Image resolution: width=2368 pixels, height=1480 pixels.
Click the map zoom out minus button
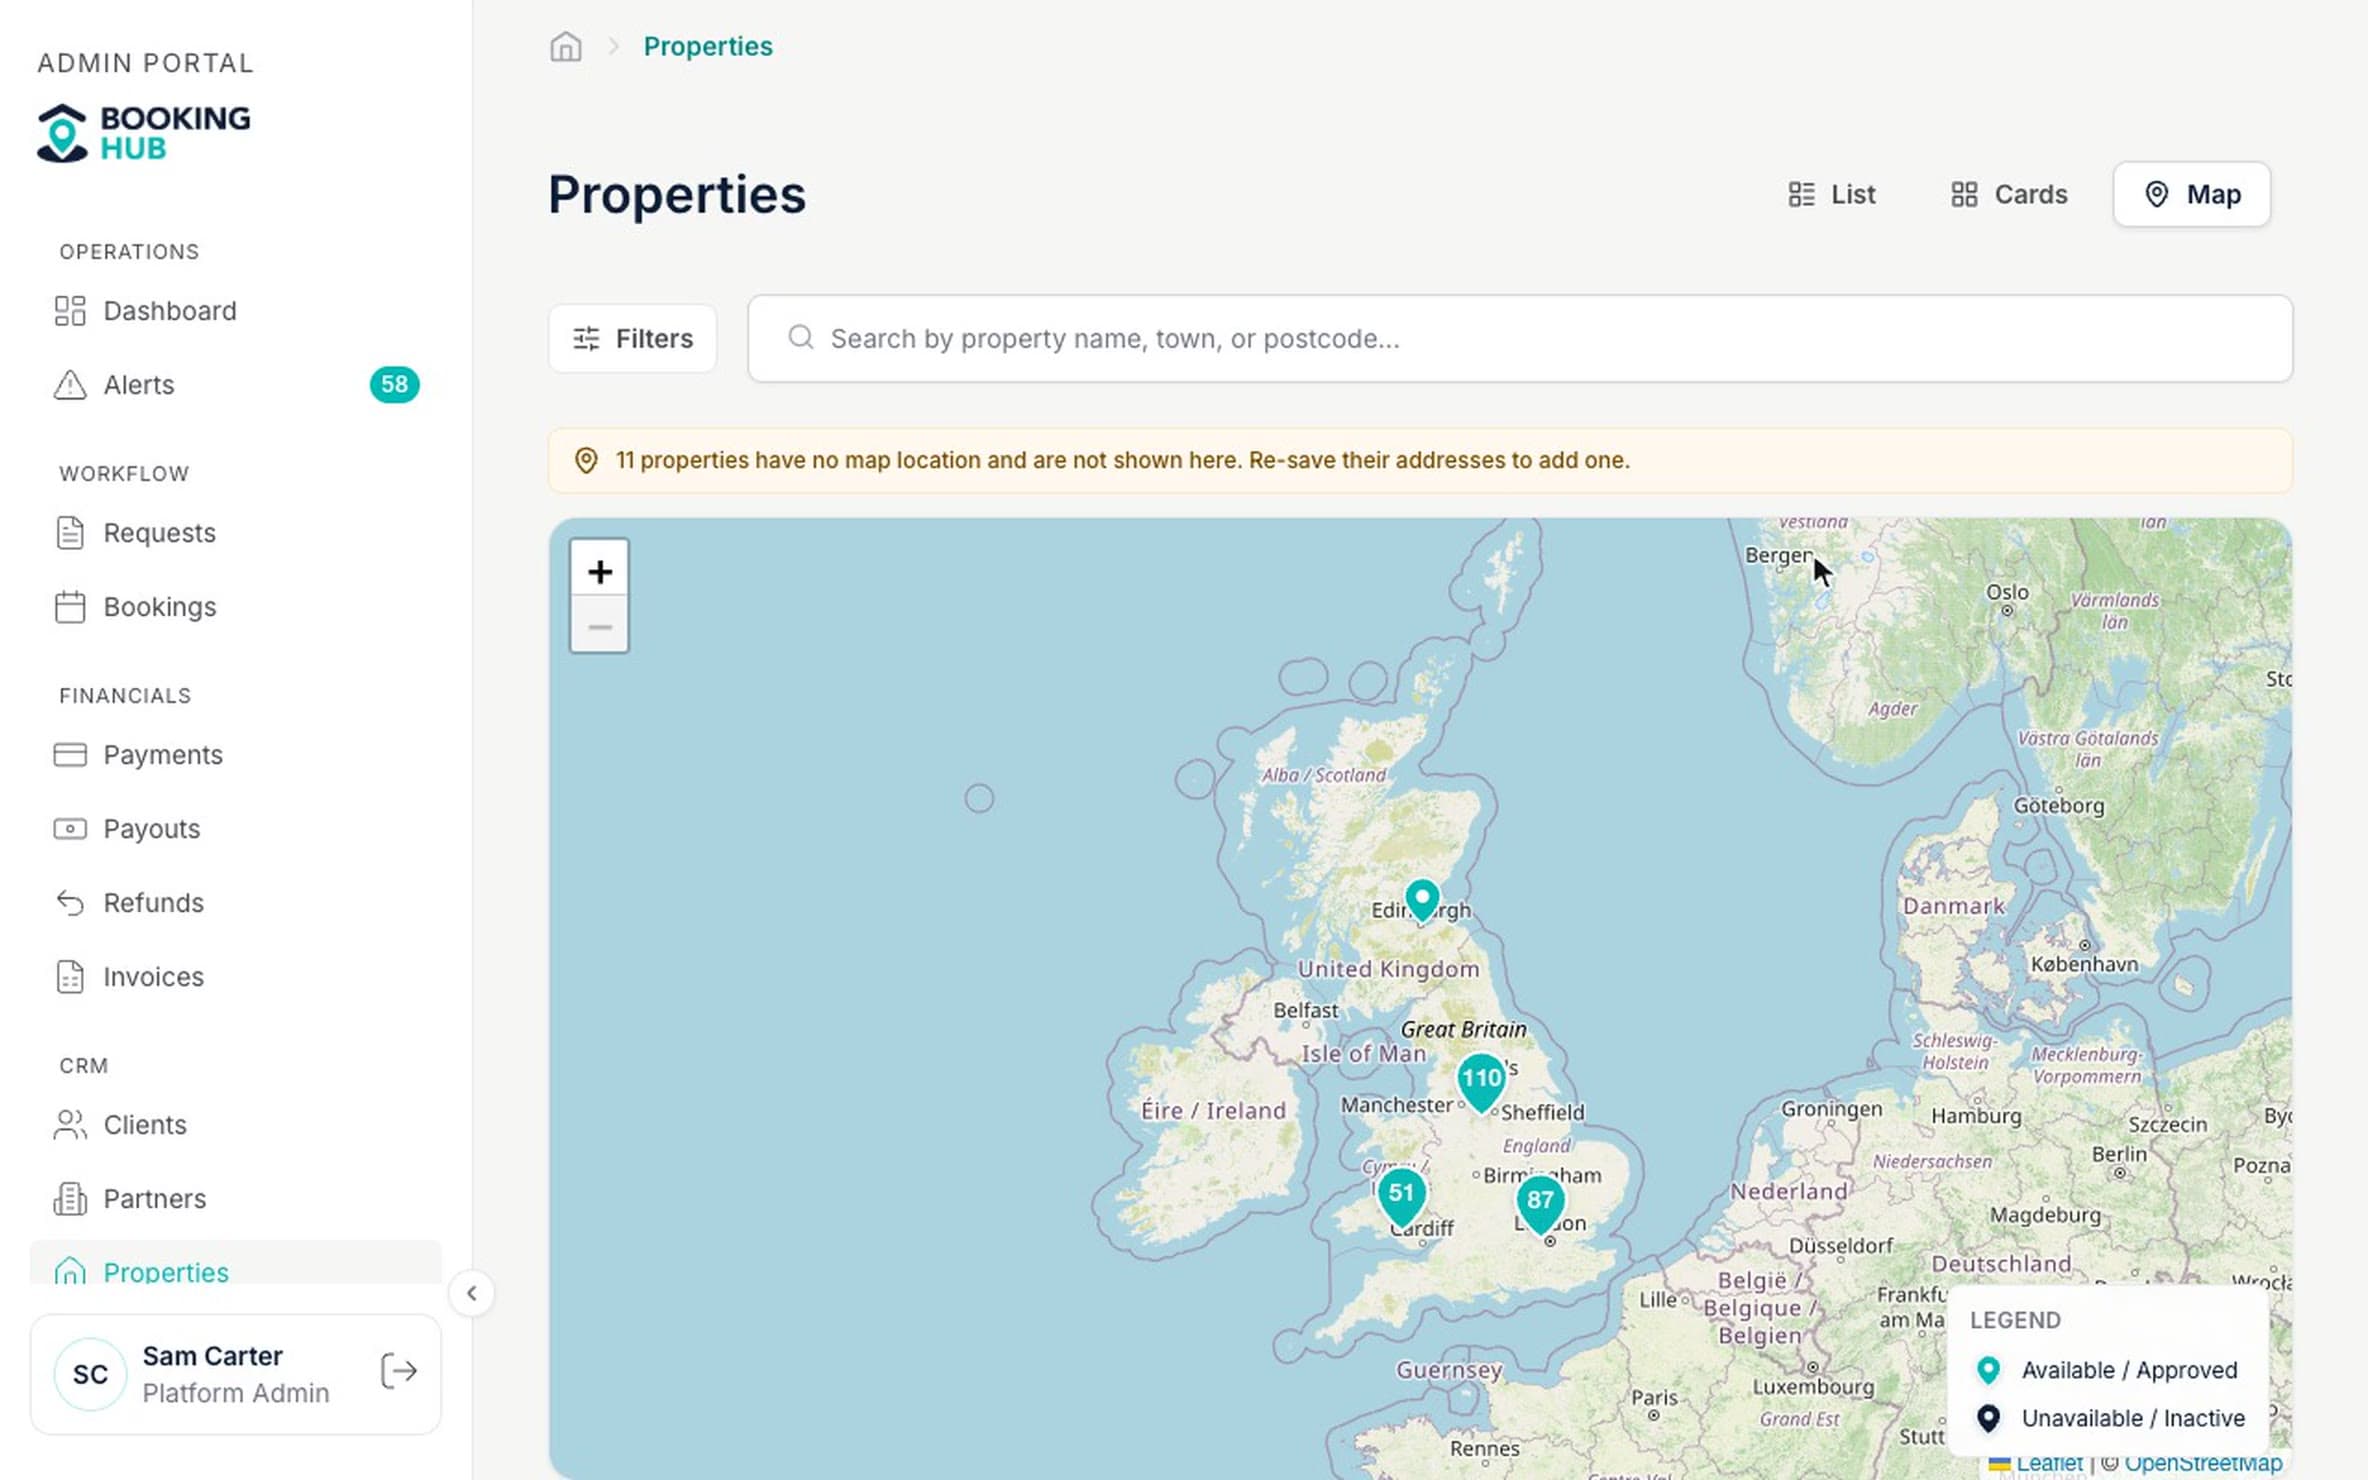[x=600, y=627]
